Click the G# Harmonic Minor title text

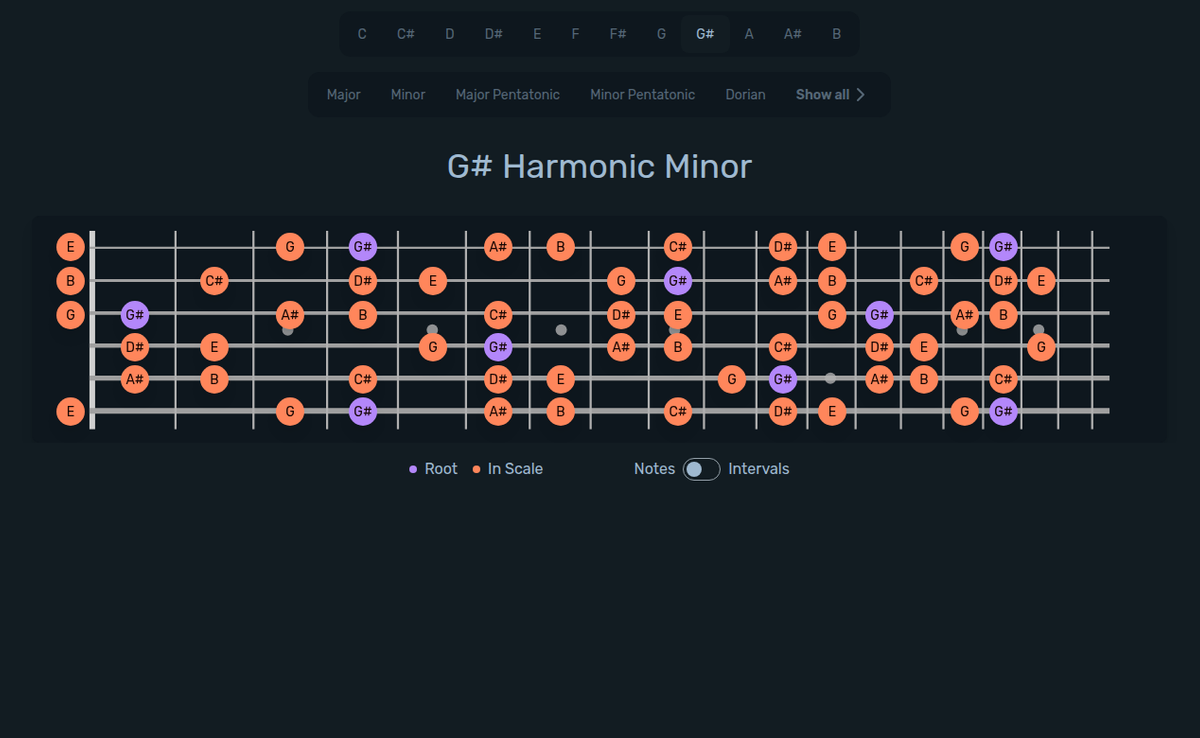[600, 166]
